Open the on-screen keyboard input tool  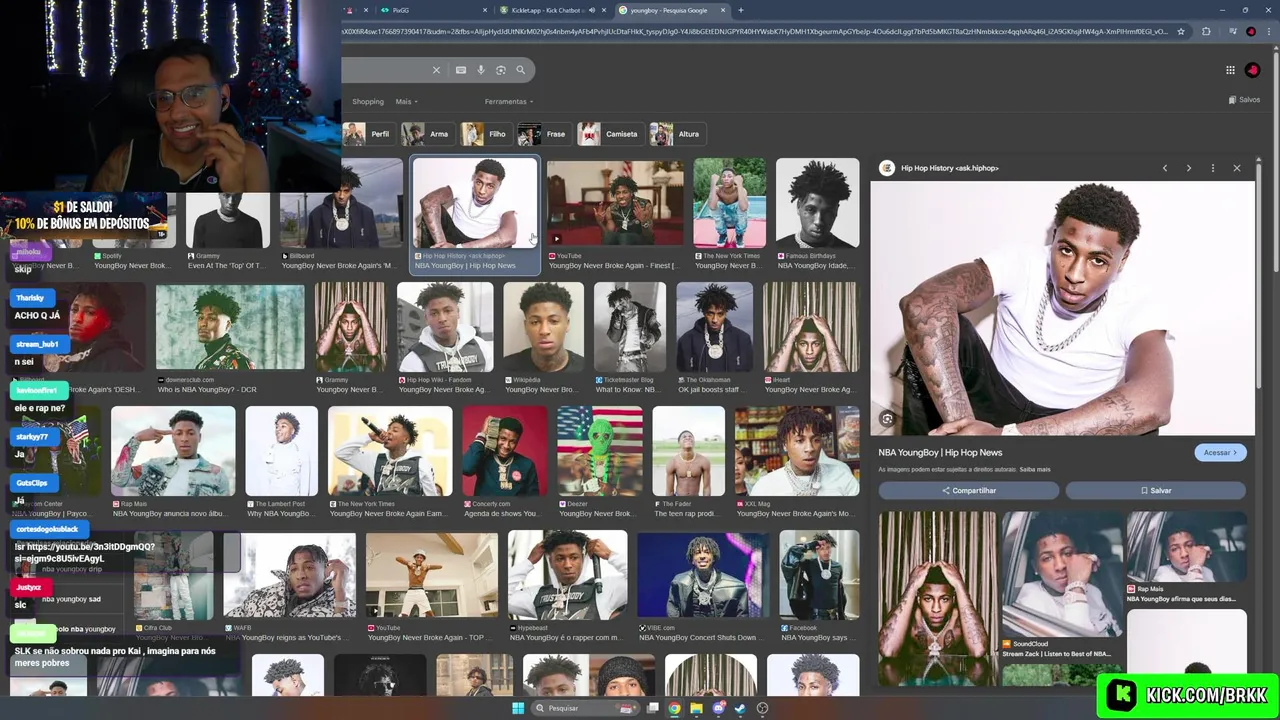click(461, 70)
